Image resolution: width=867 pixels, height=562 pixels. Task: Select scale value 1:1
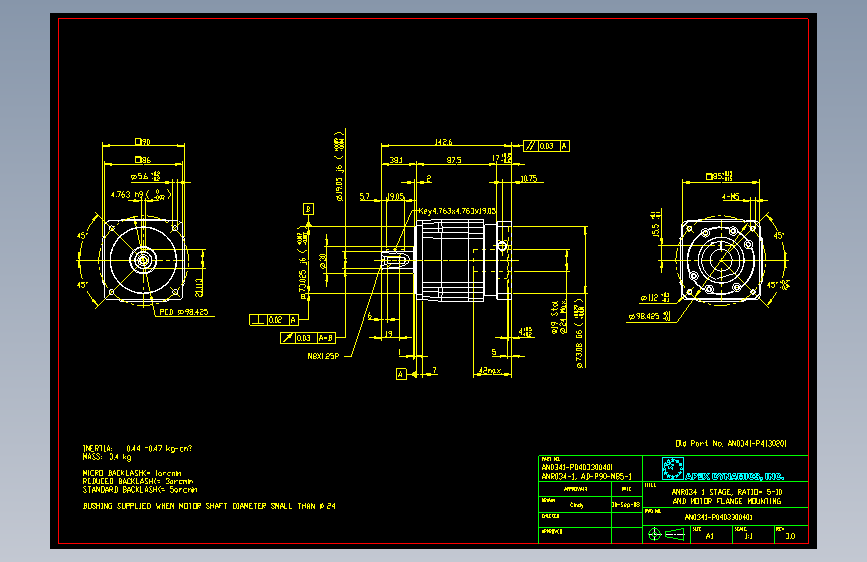coord(749,536)
